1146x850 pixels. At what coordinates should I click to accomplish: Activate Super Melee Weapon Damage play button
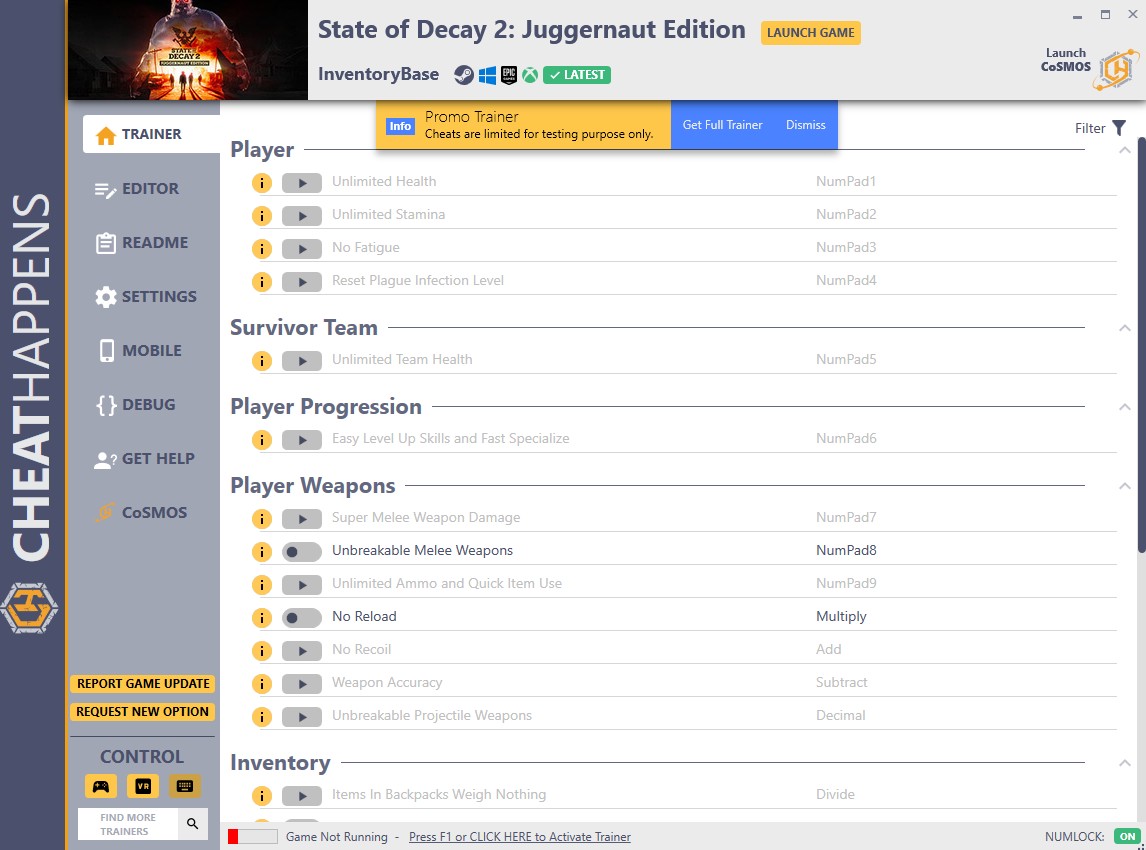pos(302,519)
